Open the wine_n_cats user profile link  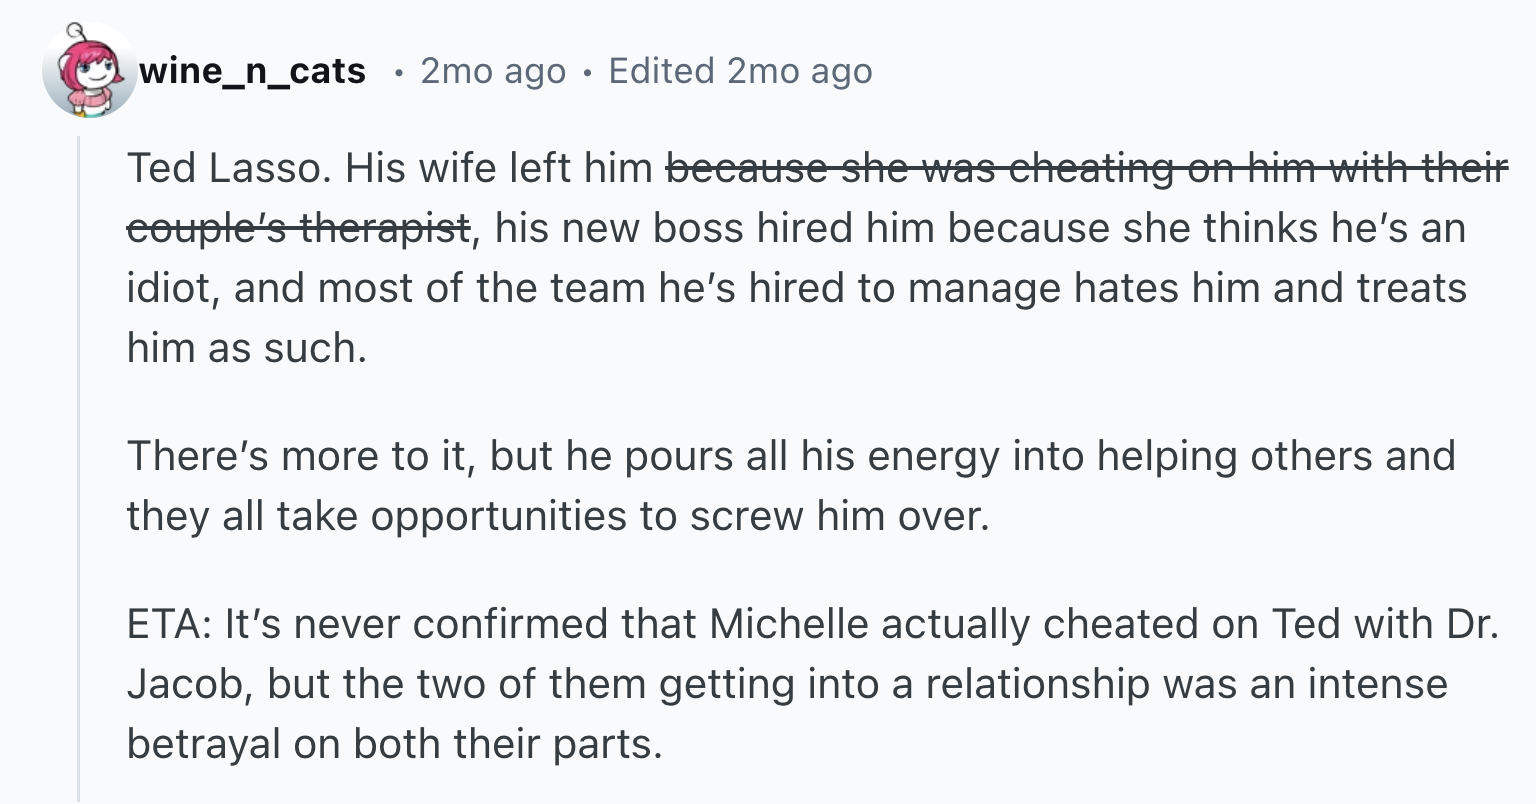252,71
